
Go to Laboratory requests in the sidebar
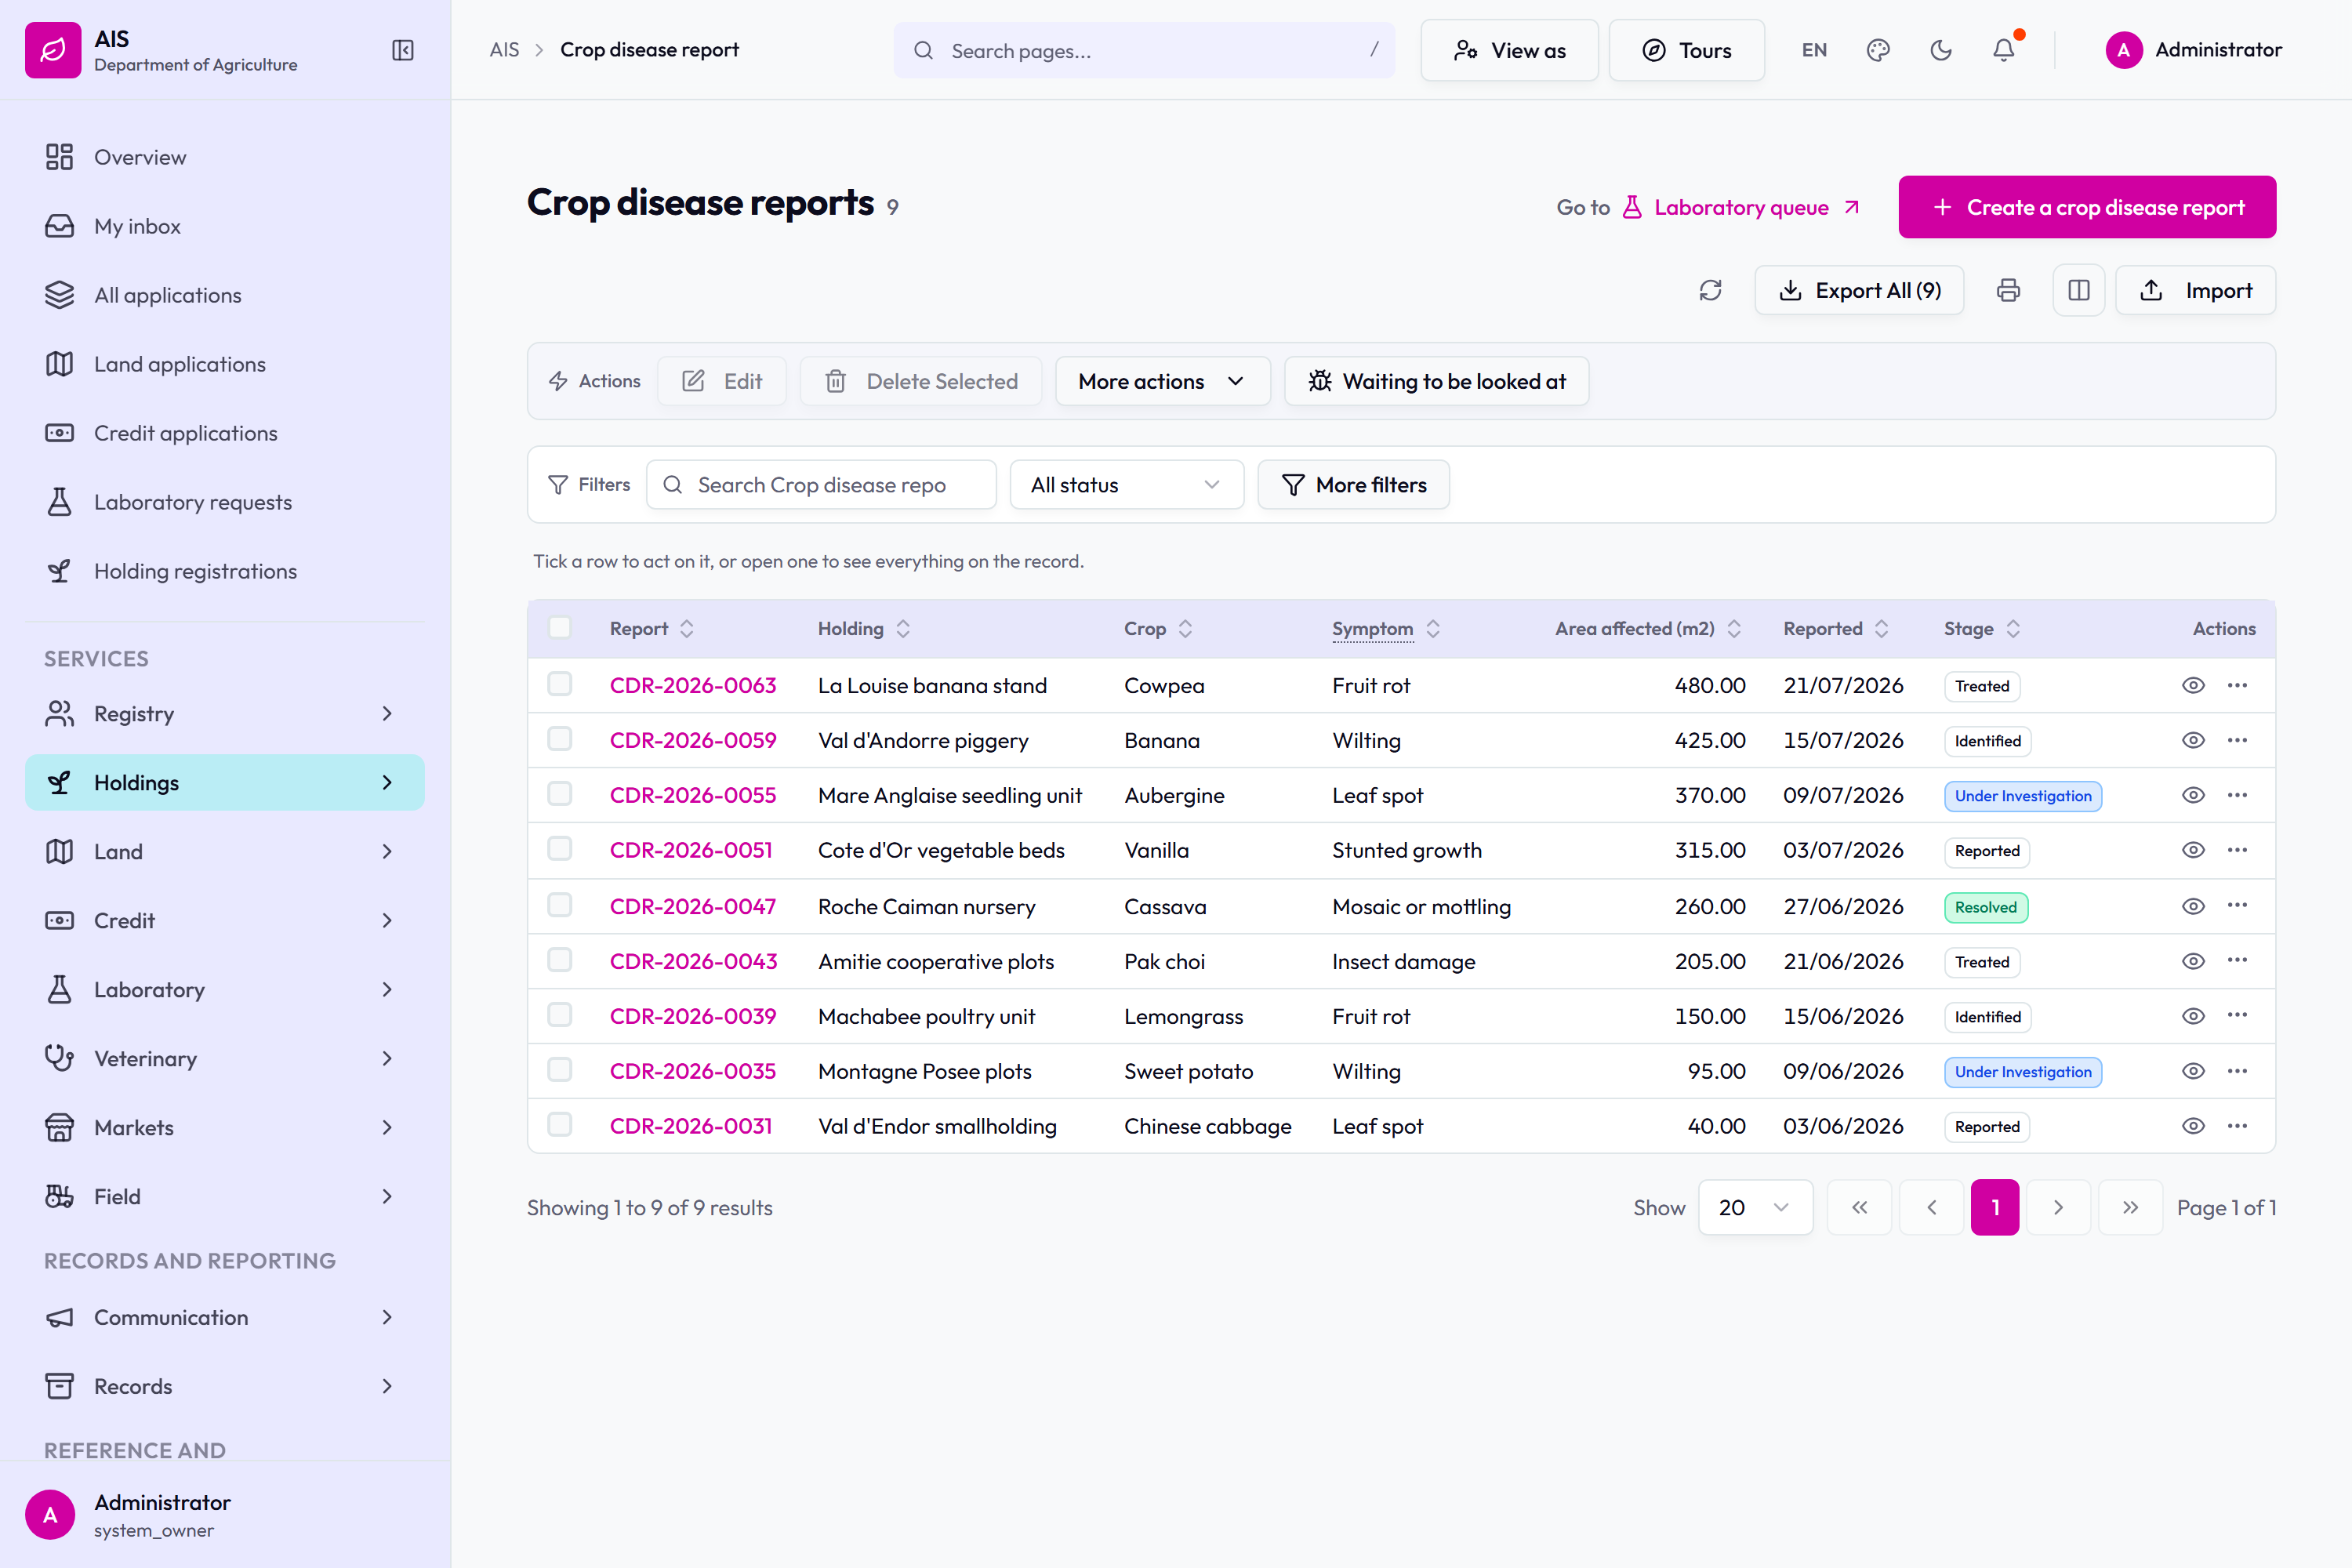pos(225,502)
